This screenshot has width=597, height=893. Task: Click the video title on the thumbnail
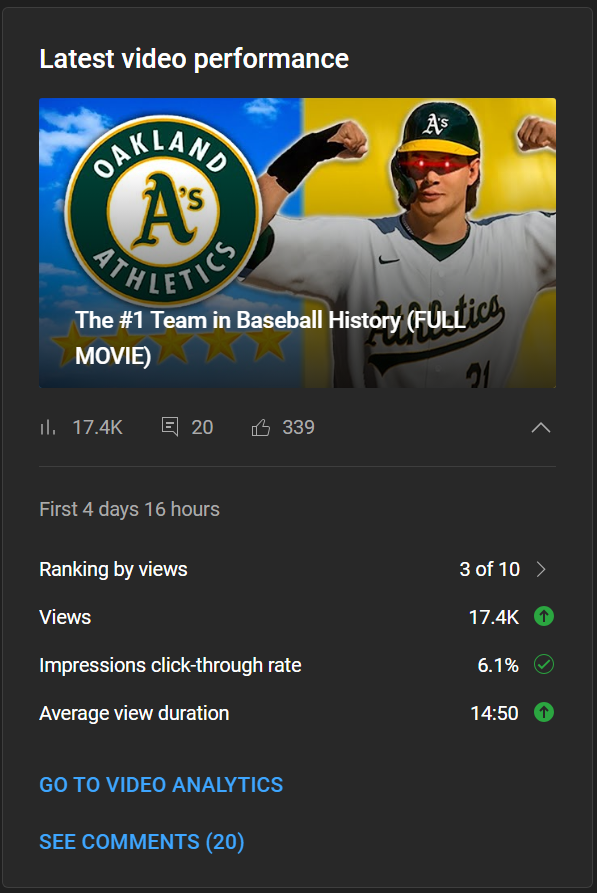pyautogui.click(x=271, y=338)
